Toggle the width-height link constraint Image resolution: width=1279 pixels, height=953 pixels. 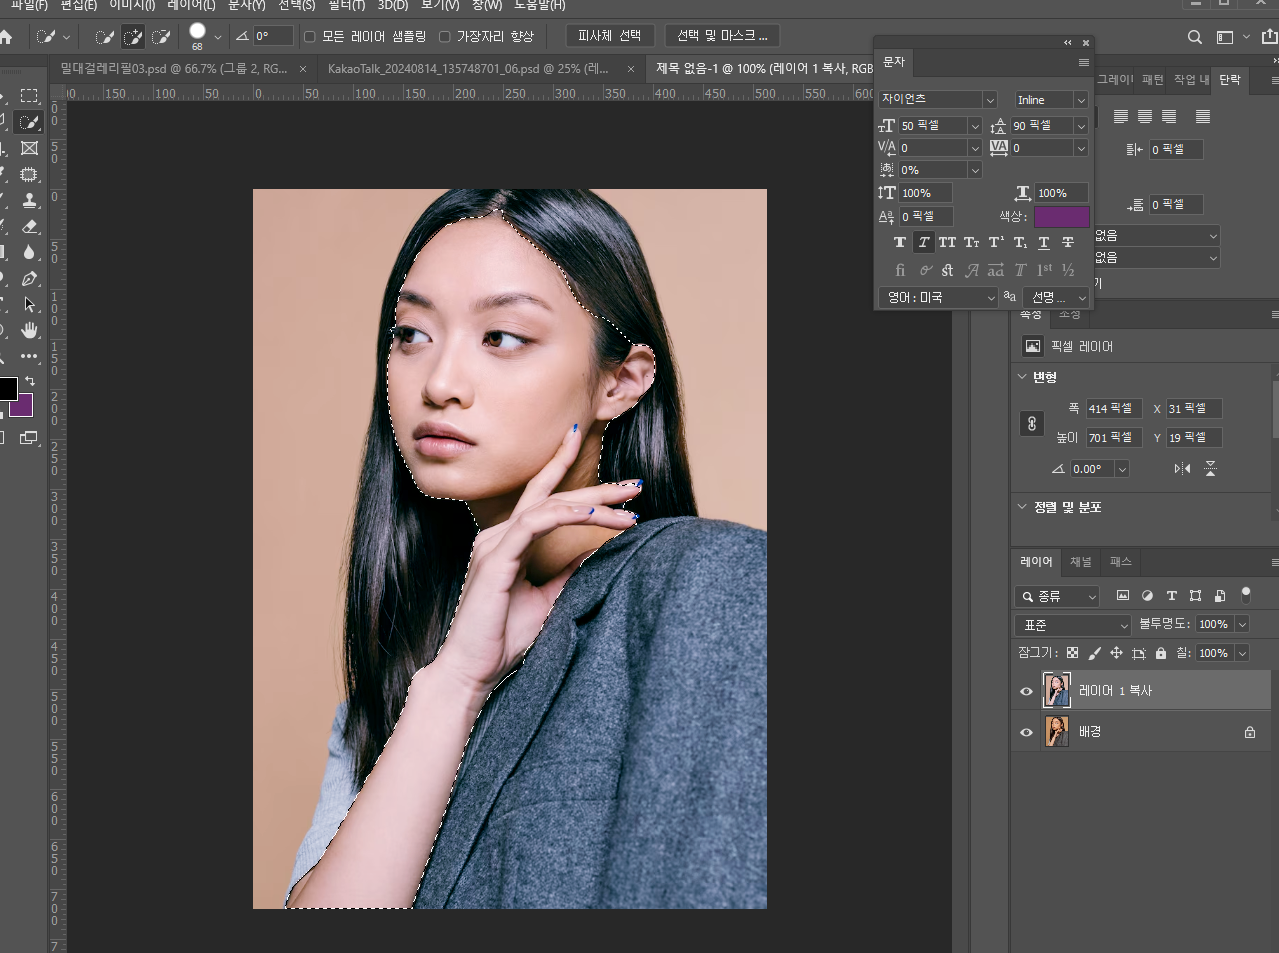click(x=1032, y=423)
